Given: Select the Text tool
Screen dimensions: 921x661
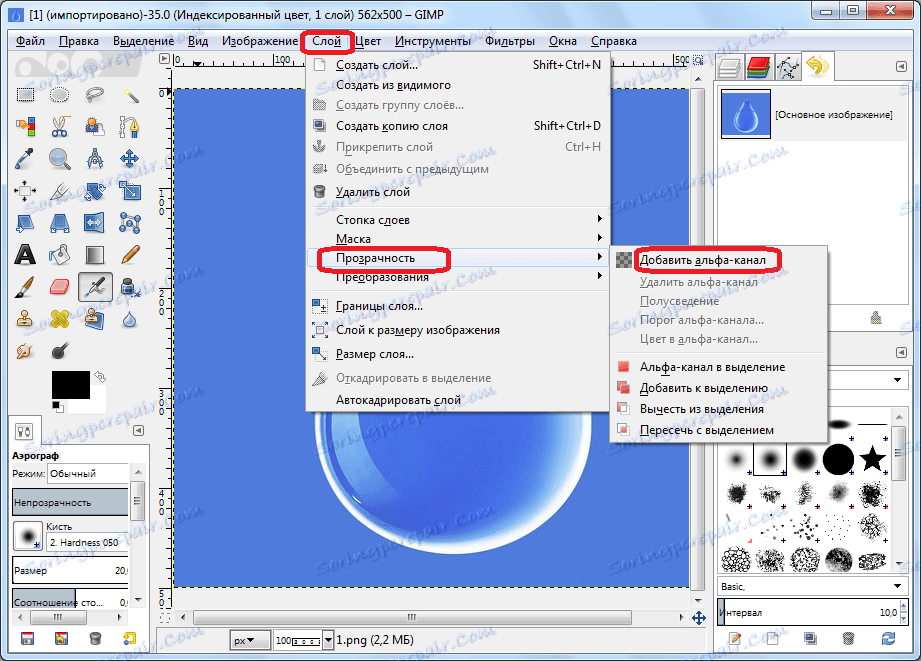Looking at the screenshot, I should click(25, 254).
